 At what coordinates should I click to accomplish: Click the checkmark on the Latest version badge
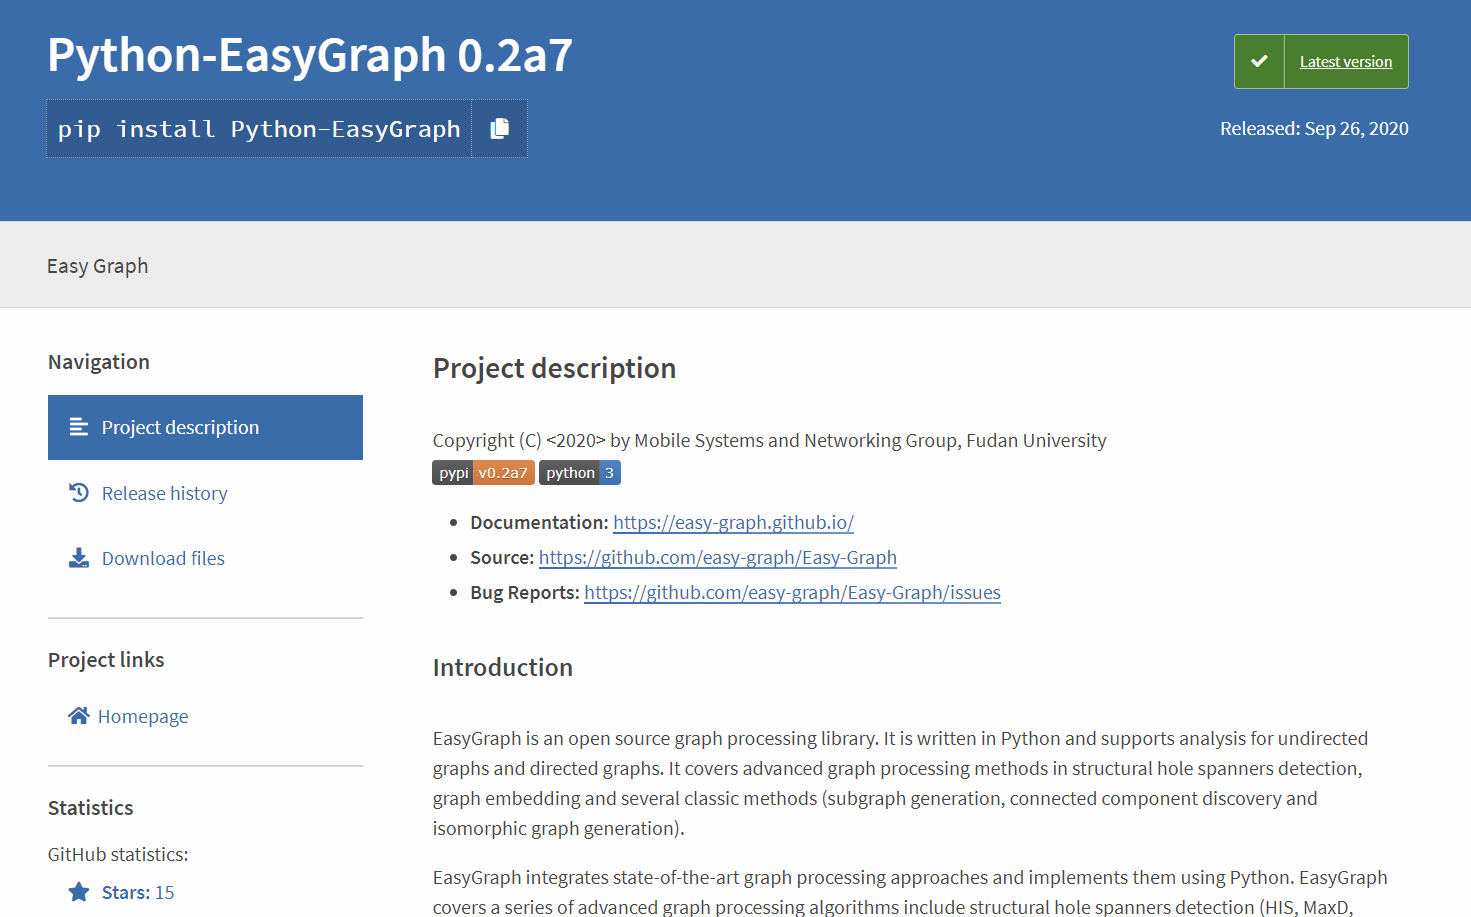click(x=1259, y=61)
